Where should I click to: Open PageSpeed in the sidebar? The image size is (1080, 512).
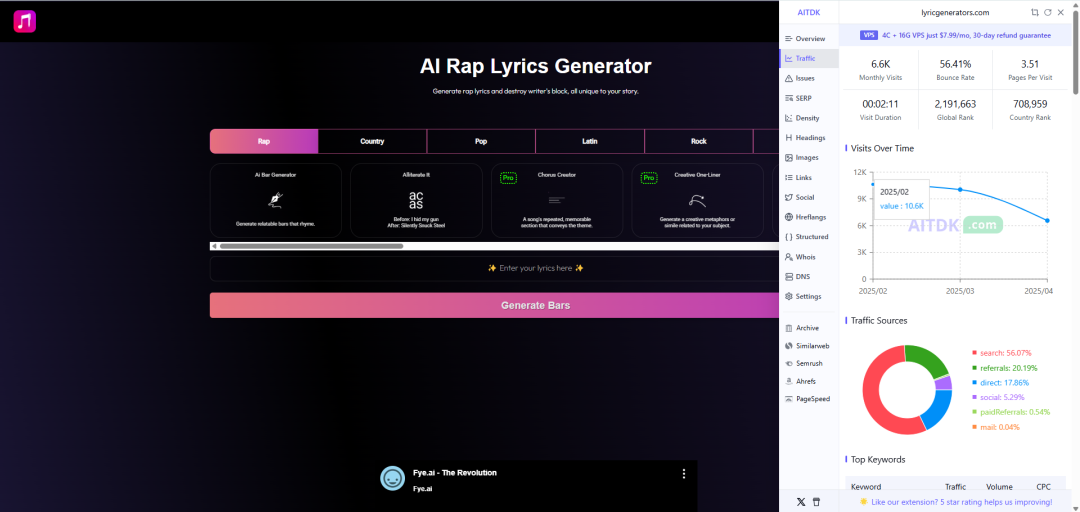pos(809,398)
